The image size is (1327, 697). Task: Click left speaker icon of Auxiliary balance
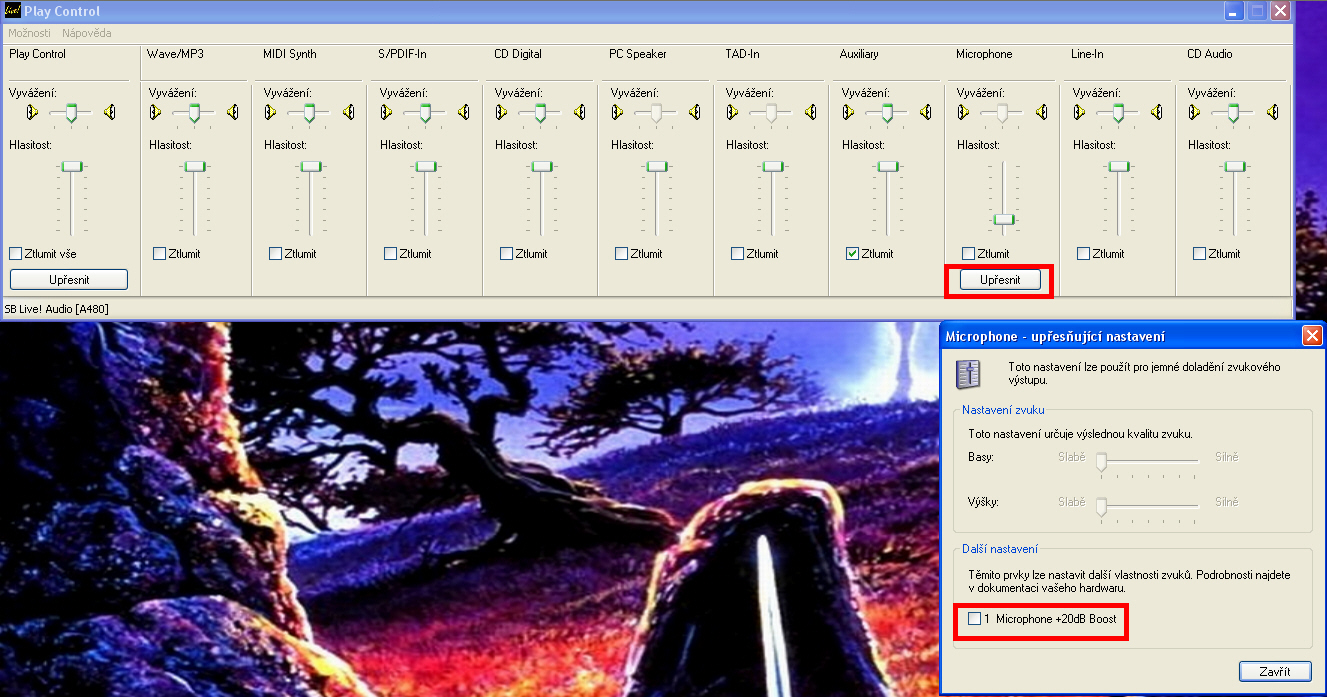pyautogui.click(x=850, y=112)
